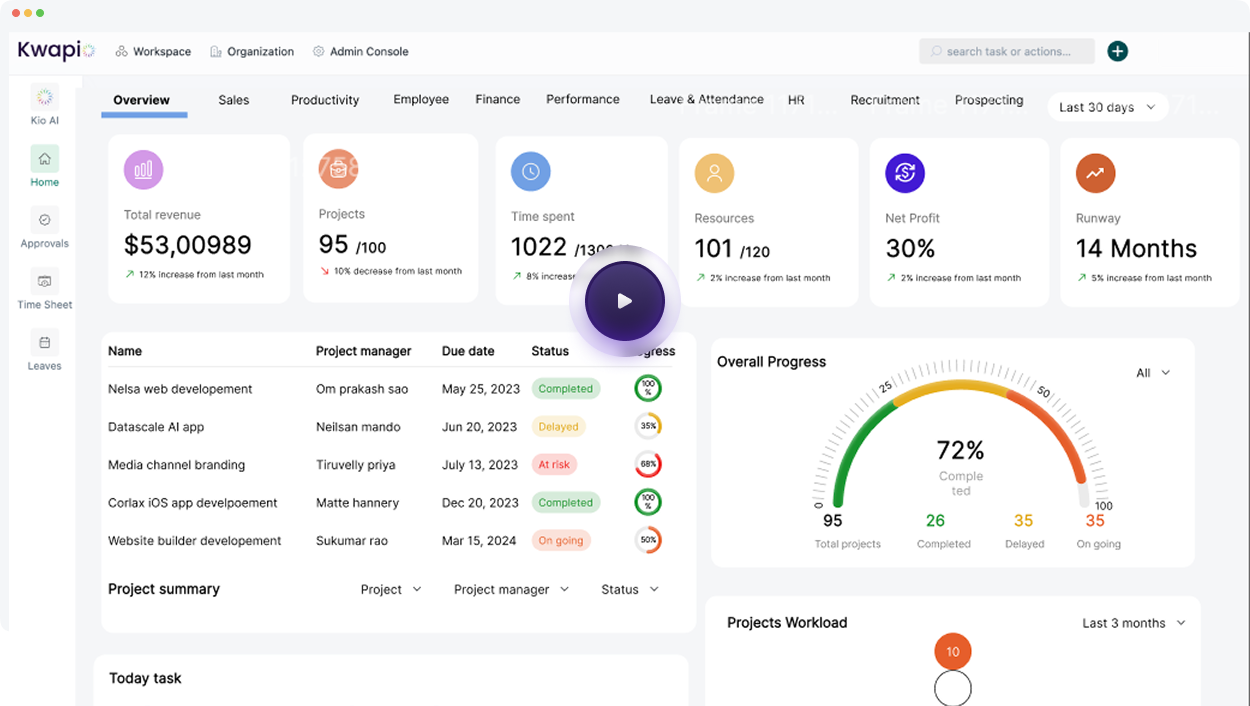Click the 50% progress ring for Website builder
Image resolution: width=1250 pixels, height=706 pixels.
tap(648, 540)
